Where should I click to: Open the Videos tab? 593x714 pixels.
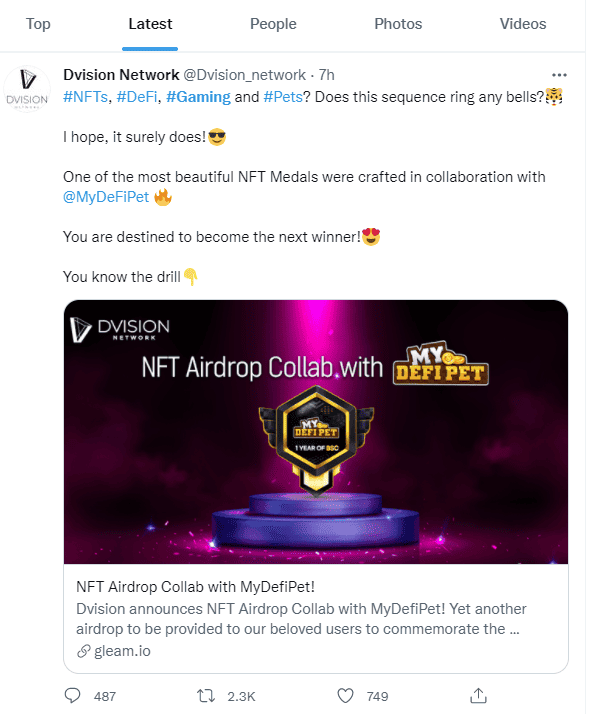[523, 24]
